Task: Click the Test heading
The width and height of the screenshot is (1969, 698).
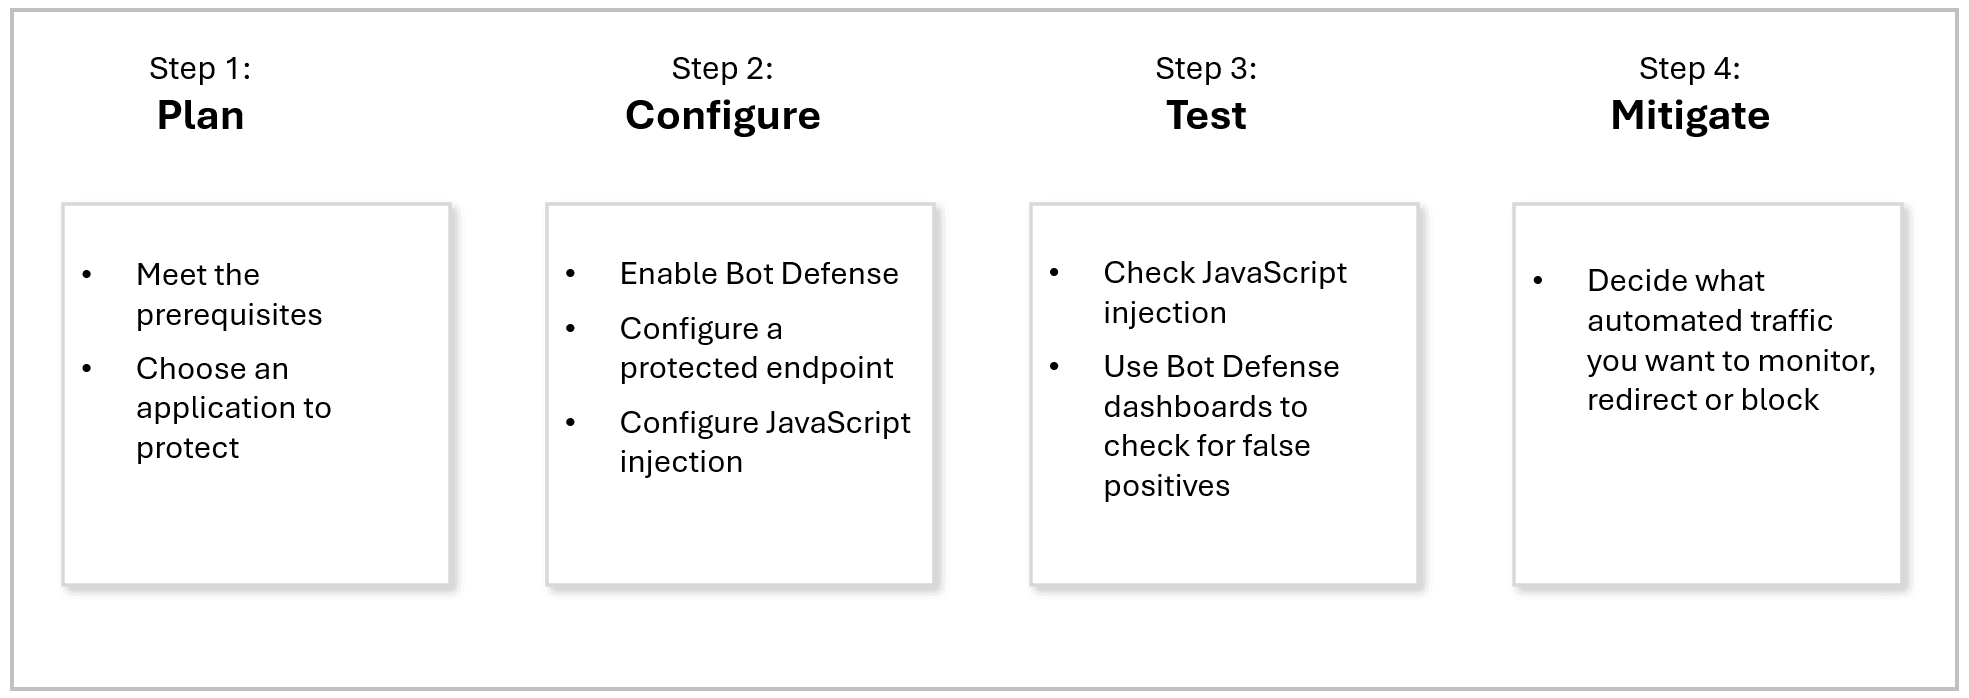Action: (1206, 116)
